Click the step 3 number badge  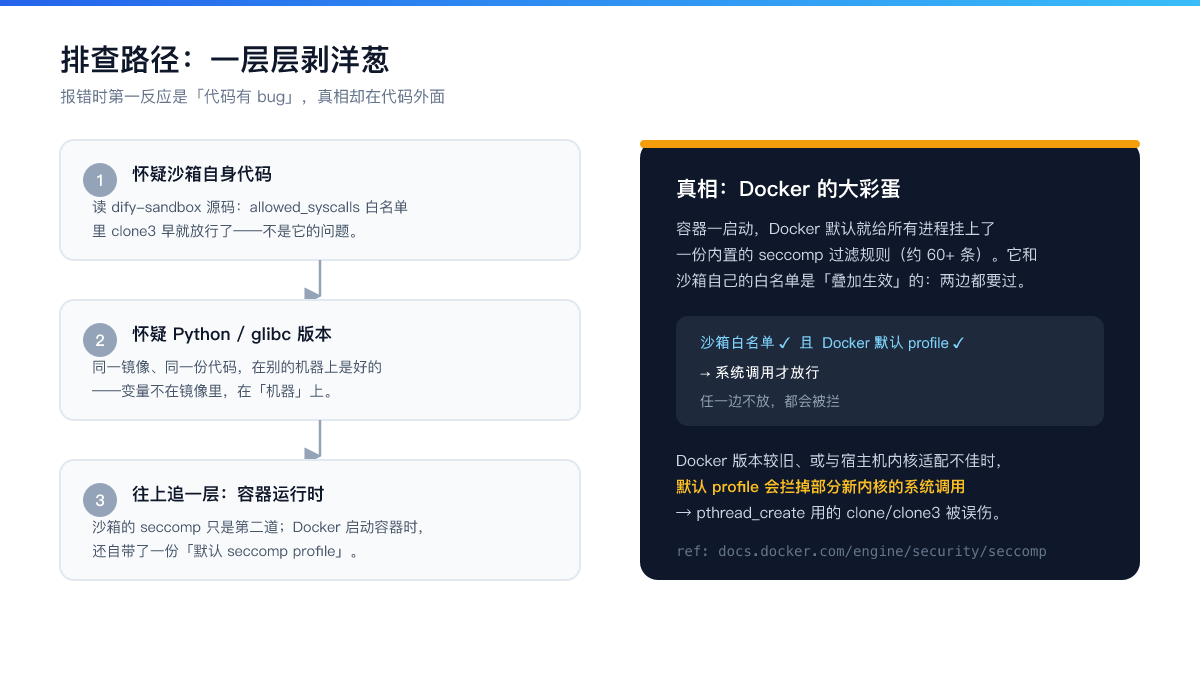[100, 501]
